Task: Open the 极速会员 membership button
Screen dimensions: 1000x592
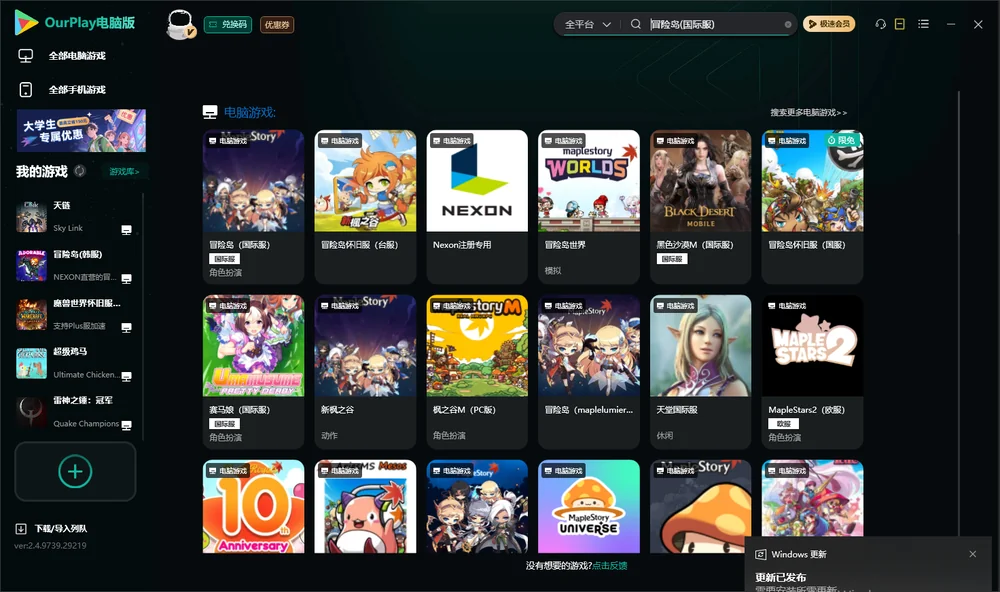Action: point(829,24)
